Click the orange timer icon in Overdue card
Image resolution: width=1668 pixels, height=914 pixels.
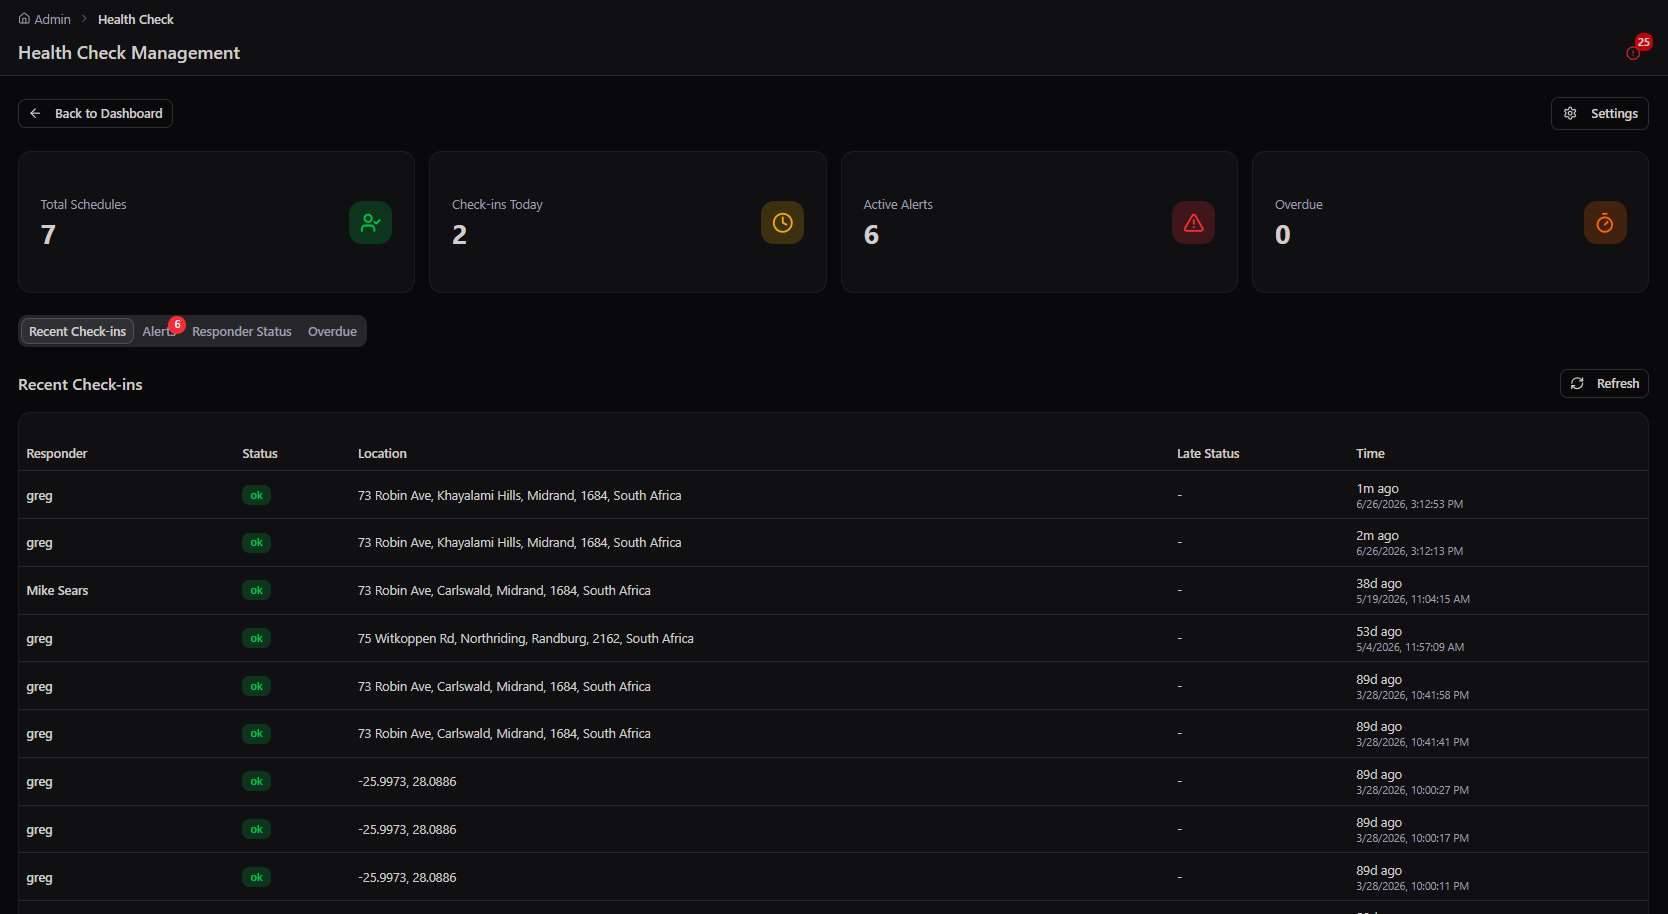tap(1605, 222)
